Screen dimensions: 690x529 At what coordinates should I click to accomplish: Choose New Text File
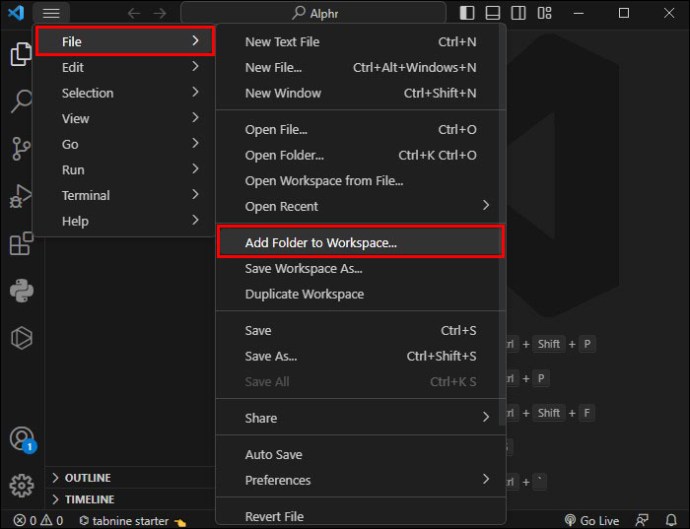coord(360,41)
